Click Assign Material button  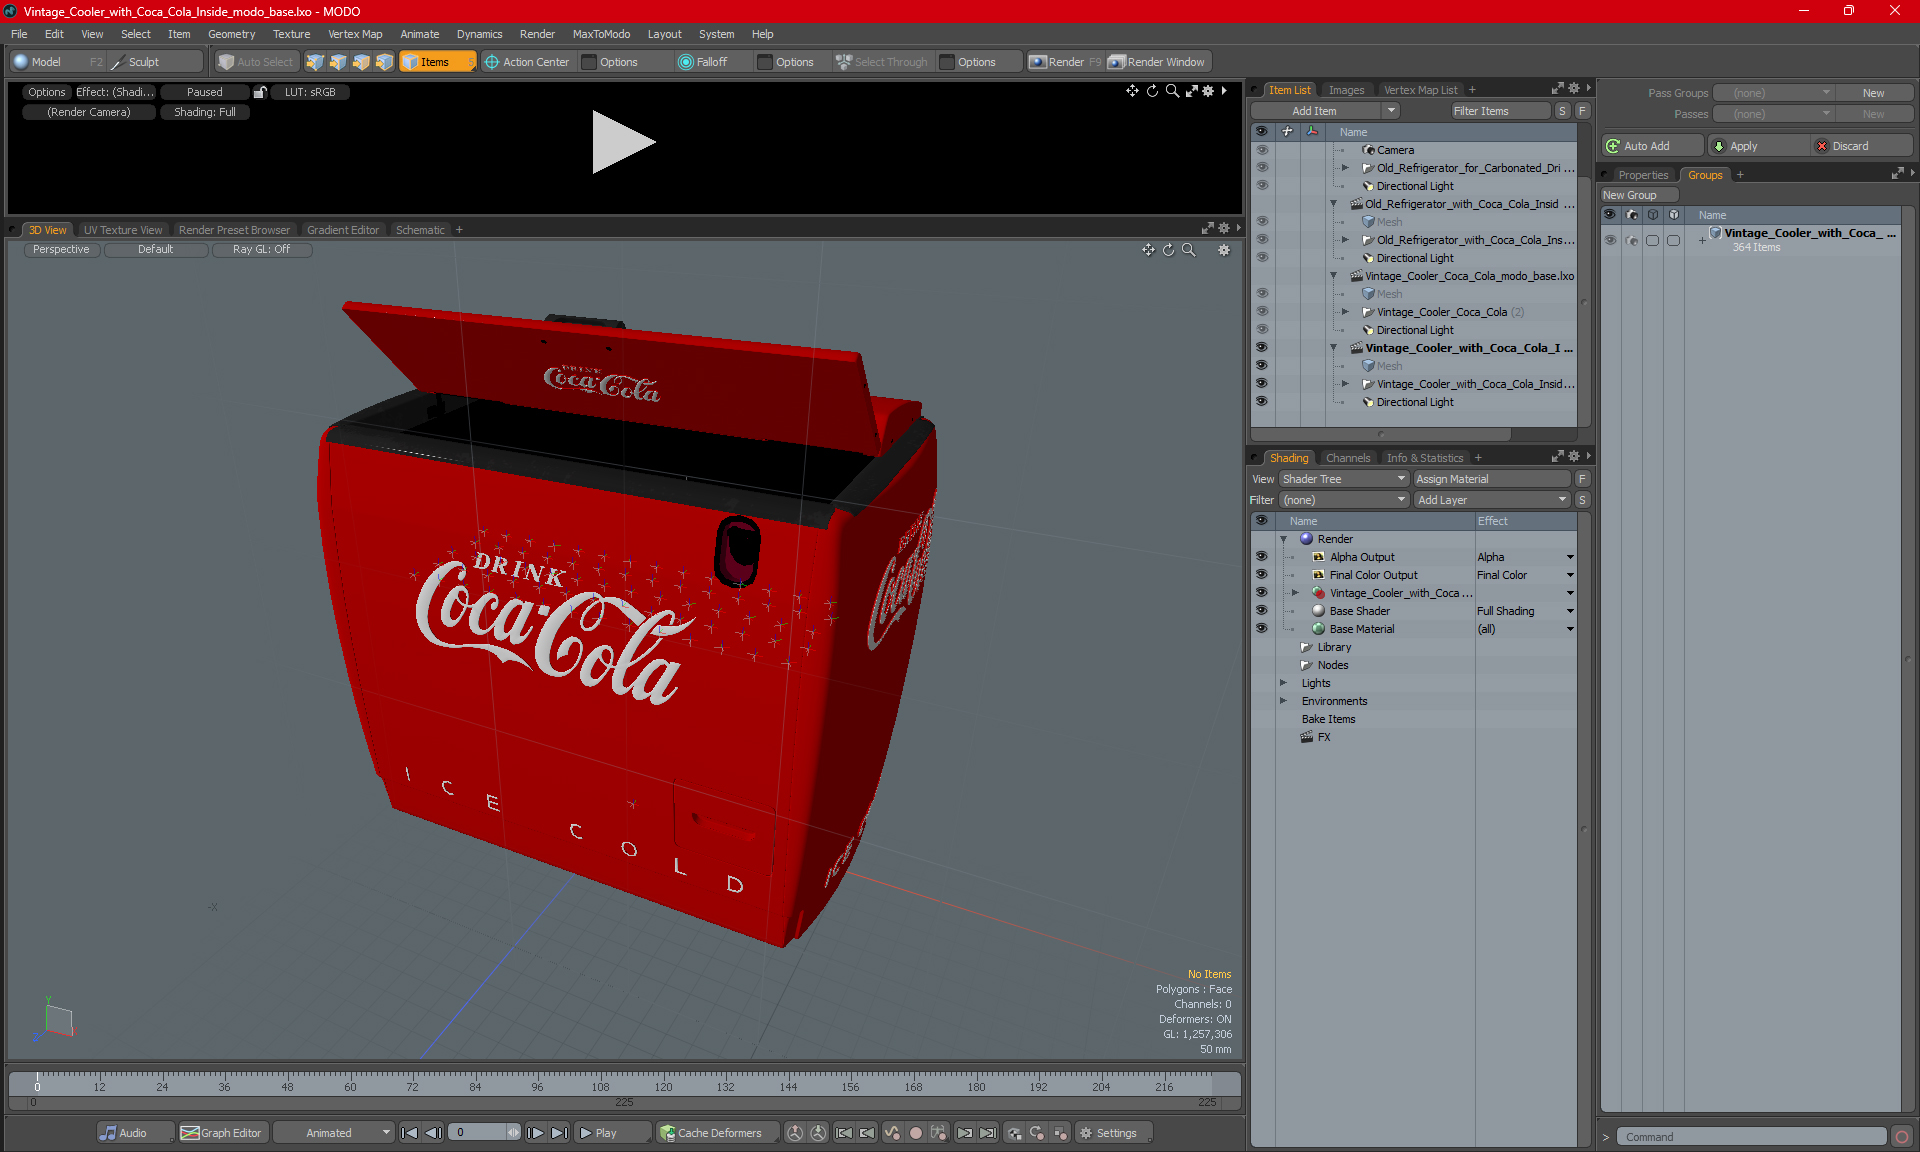point(1491,479)
